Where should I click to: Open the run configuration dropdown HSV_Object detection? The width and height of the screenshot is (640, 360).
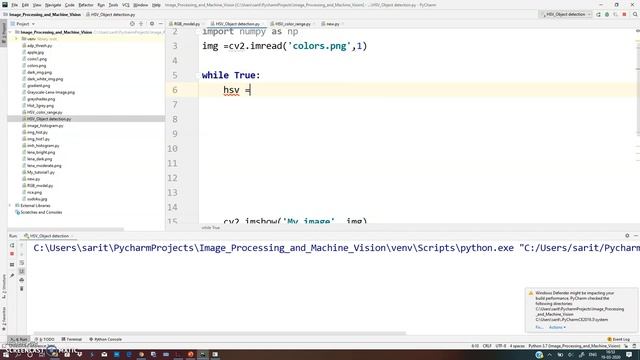coord(565,14)
